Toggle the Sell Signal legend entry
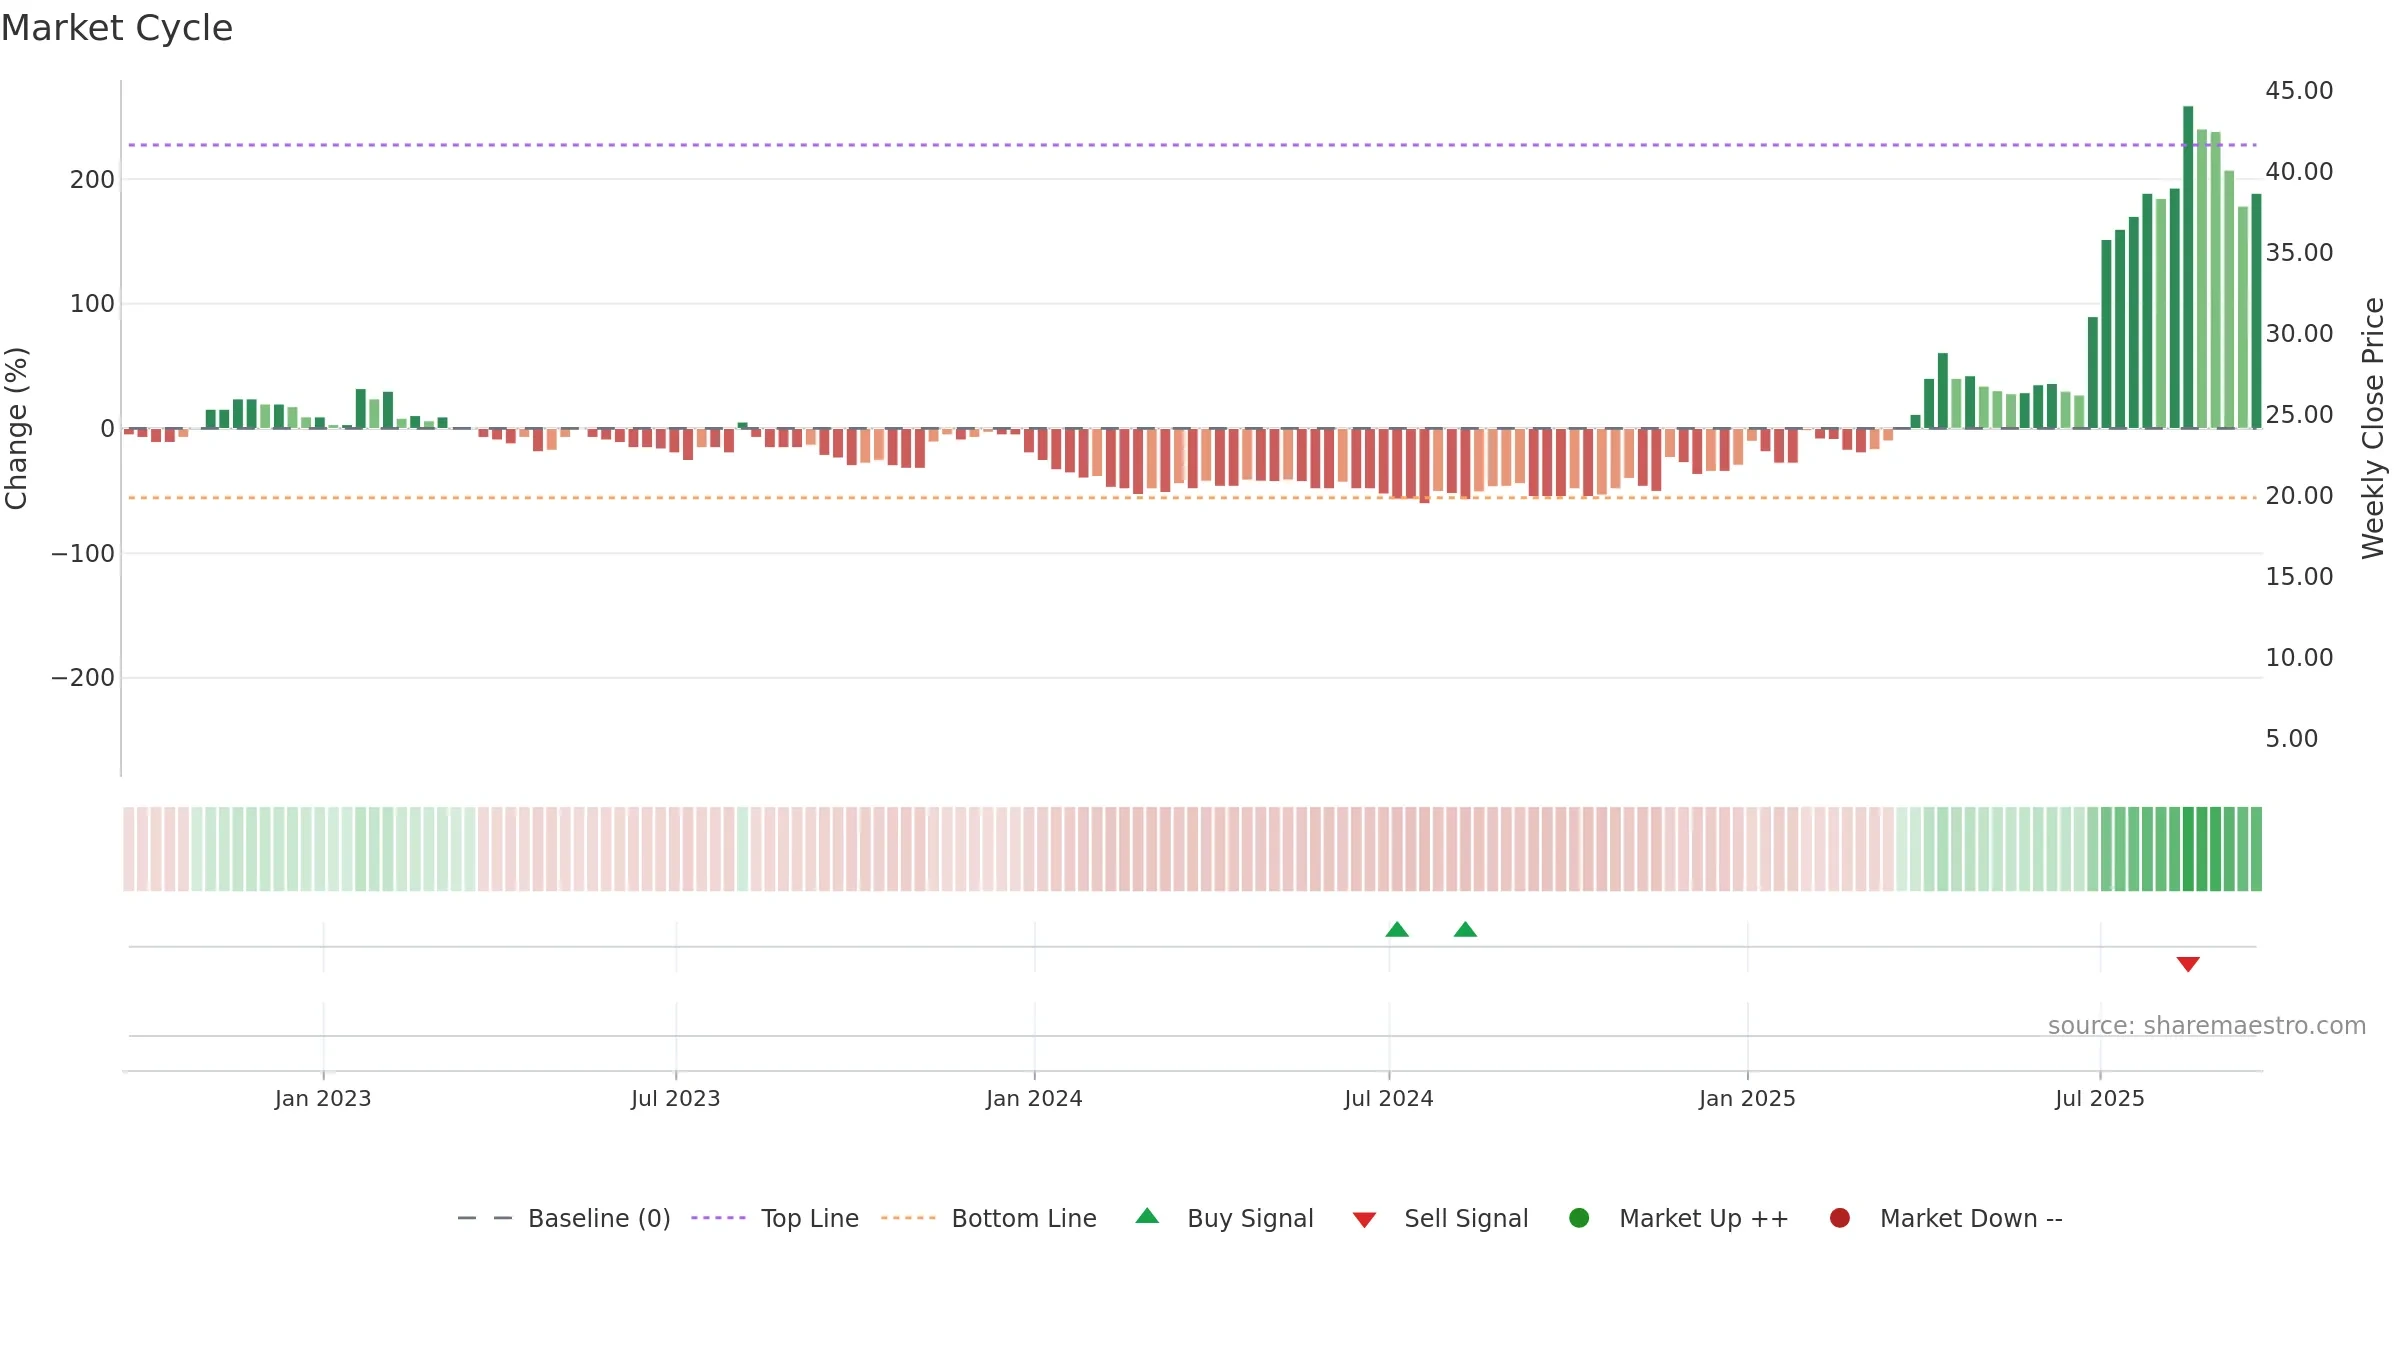The height and width of the screenshot is (1350, 2400). [1441, 1218]
